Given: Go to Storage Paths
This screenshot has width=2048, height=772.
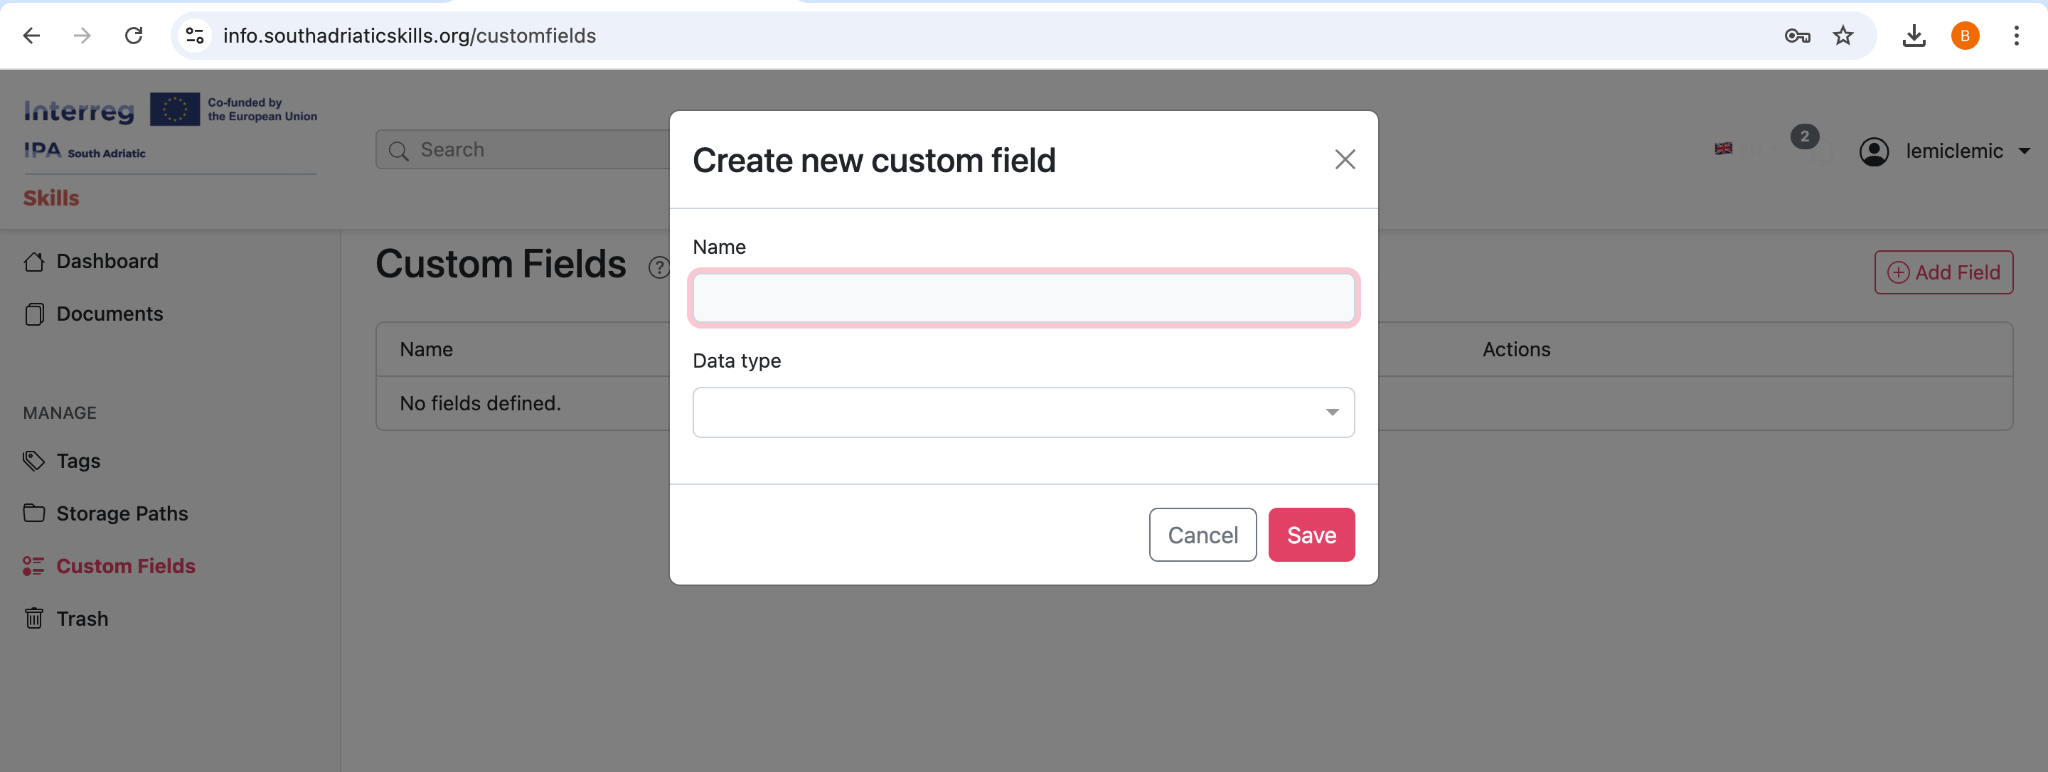Looking at the screenshot, I should click(122, 513).
